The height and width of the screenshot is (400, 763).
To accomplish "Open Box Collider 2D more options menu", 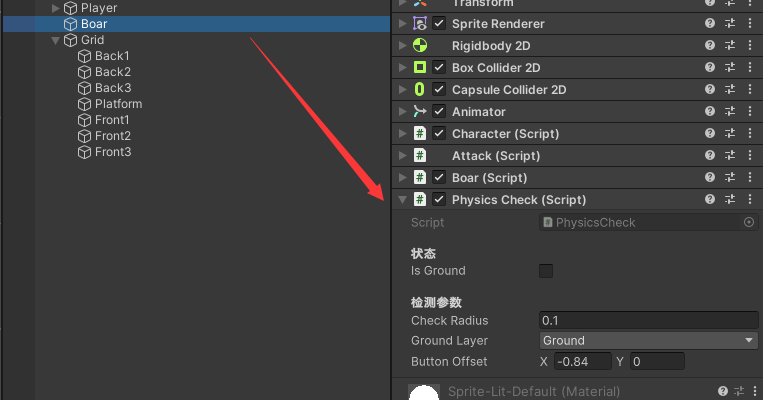I will tap(750, 68).
